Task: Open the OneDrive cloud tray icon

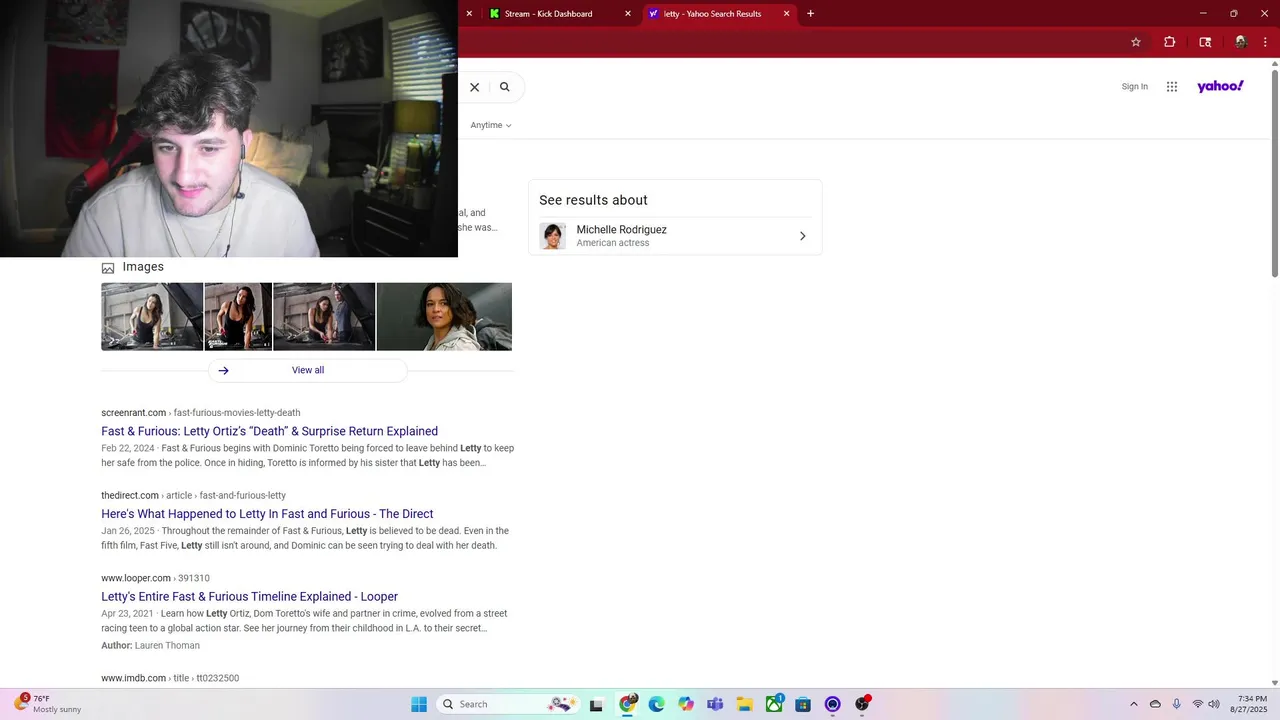Action: [1155, 704]
